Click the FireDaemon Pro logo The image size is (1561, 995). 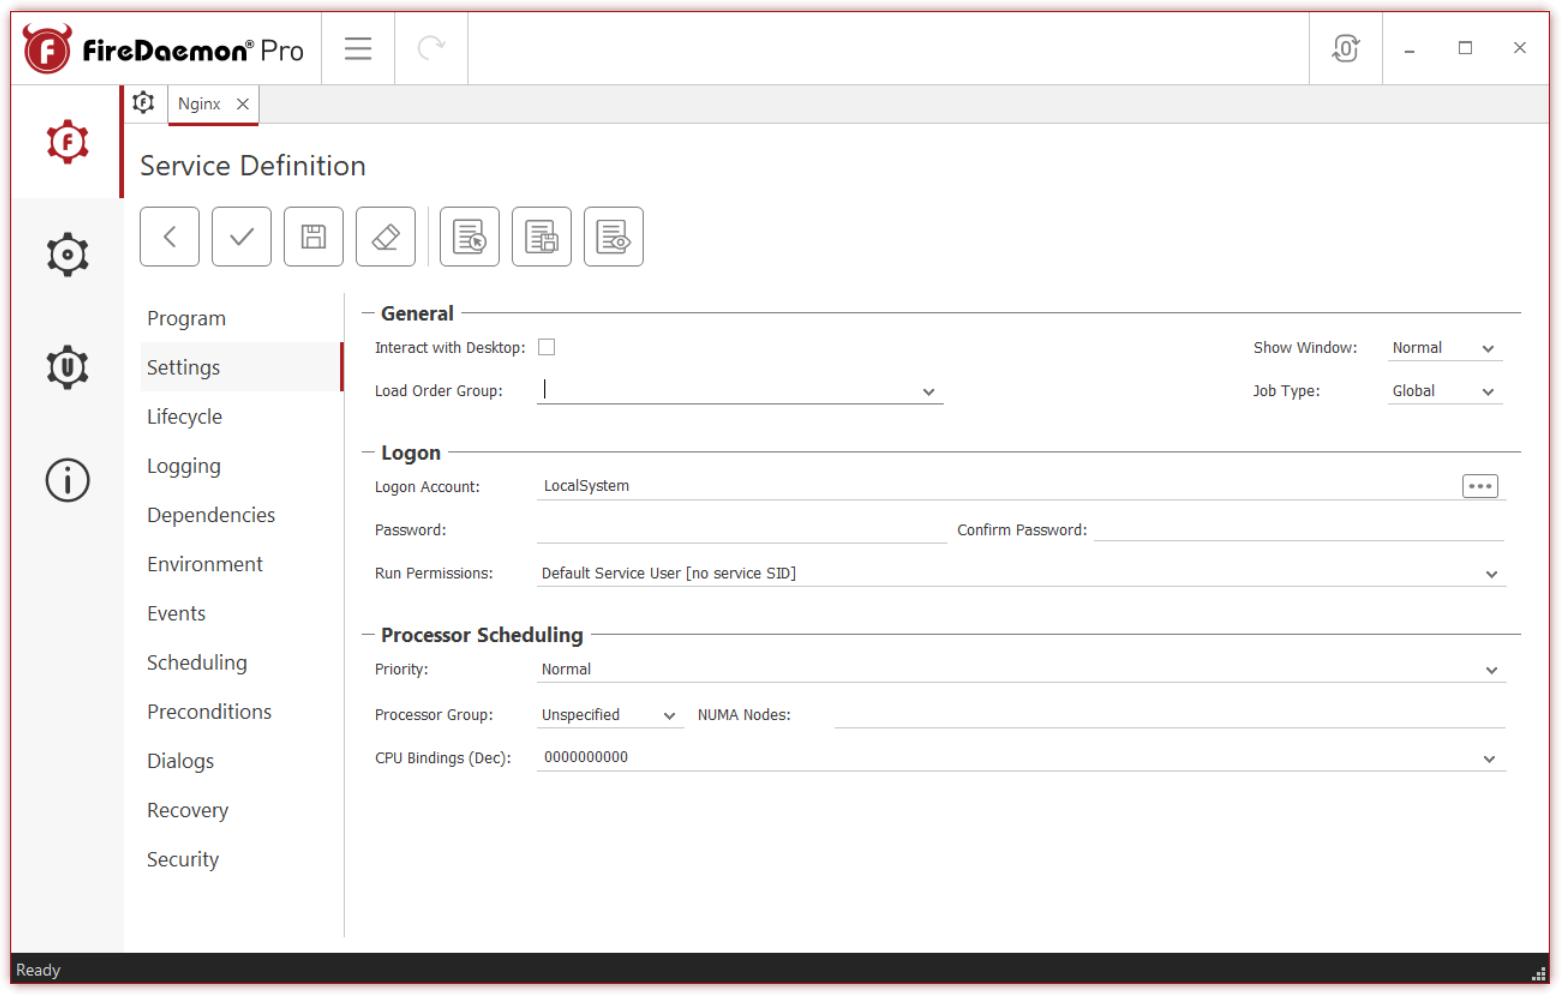[164, 48]
